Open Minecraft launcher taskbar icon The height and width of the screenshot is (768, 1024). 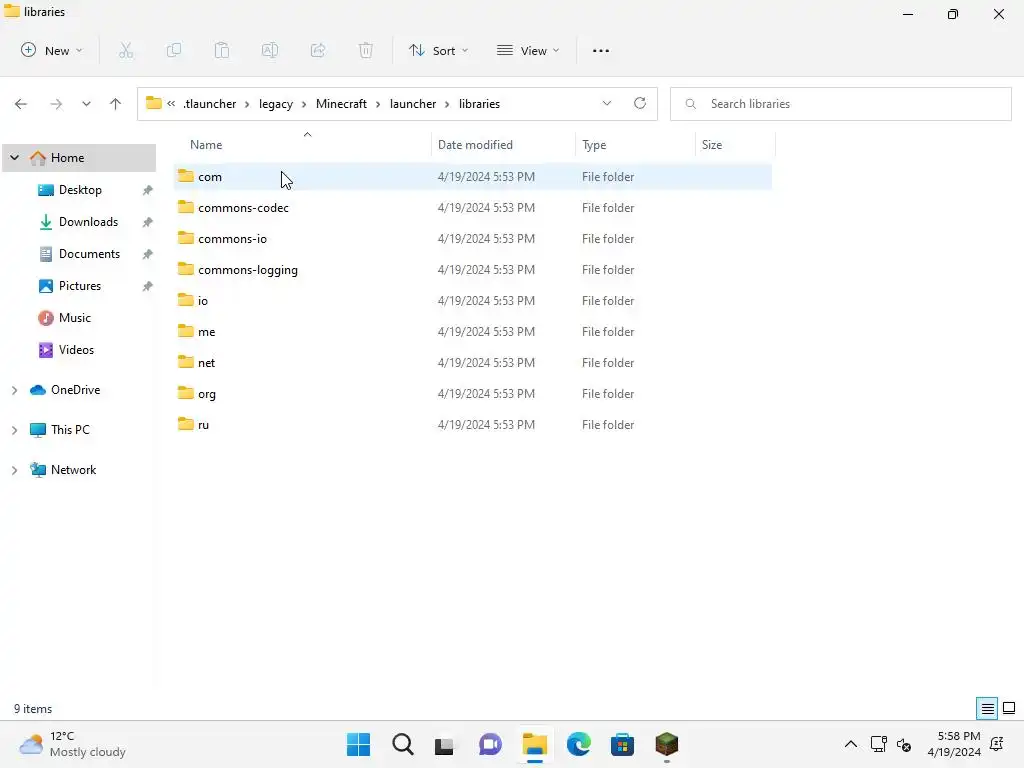click(x=667, y=744)
